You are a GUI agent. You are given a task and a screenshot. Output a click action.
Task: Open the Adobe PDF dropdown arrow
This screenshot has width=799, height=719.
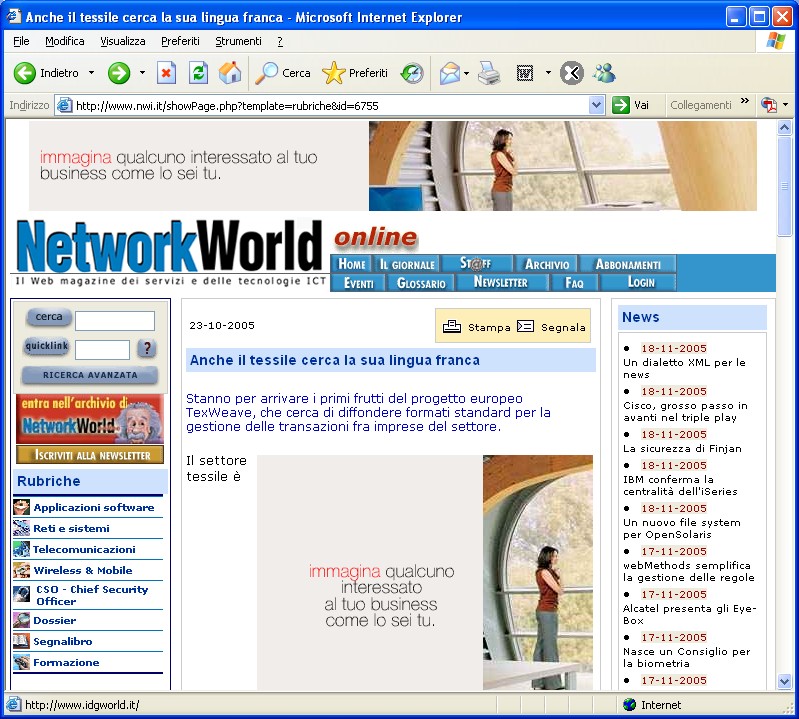click(x=785, y=105)
